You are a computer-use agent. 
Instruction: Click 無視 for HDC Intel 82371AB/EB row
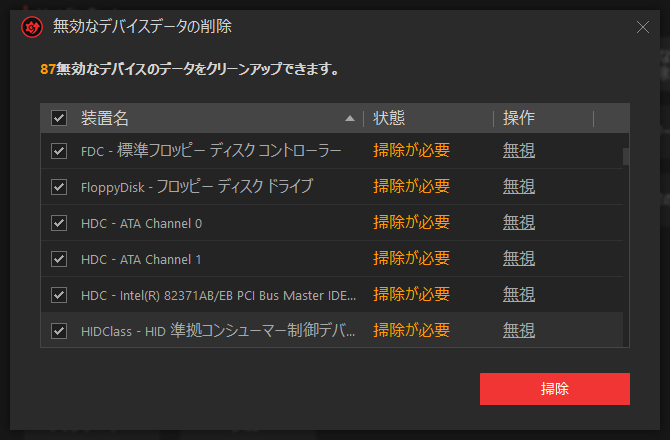coord(519,294)
